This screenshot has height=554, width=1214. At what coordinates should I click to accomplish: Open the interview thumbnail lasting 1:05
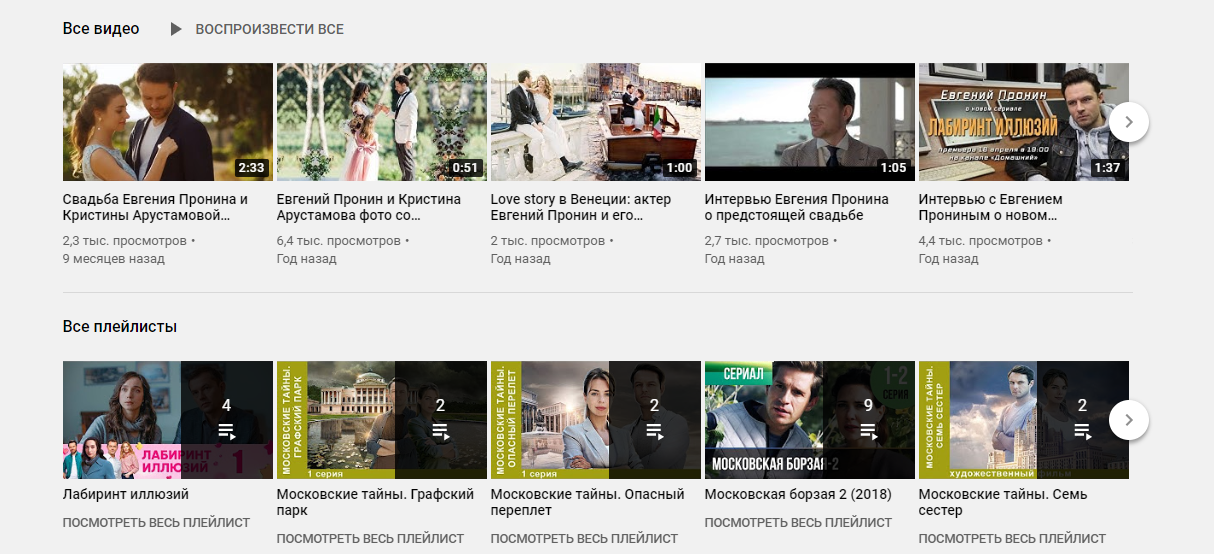pos(810,122)
